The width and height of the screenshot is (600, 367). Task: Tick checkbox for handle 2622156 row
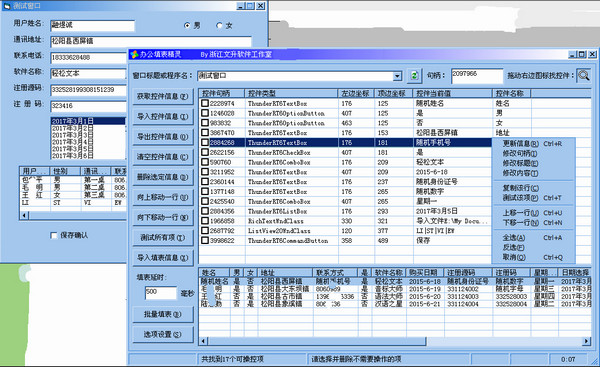click(x=205, y=152)
